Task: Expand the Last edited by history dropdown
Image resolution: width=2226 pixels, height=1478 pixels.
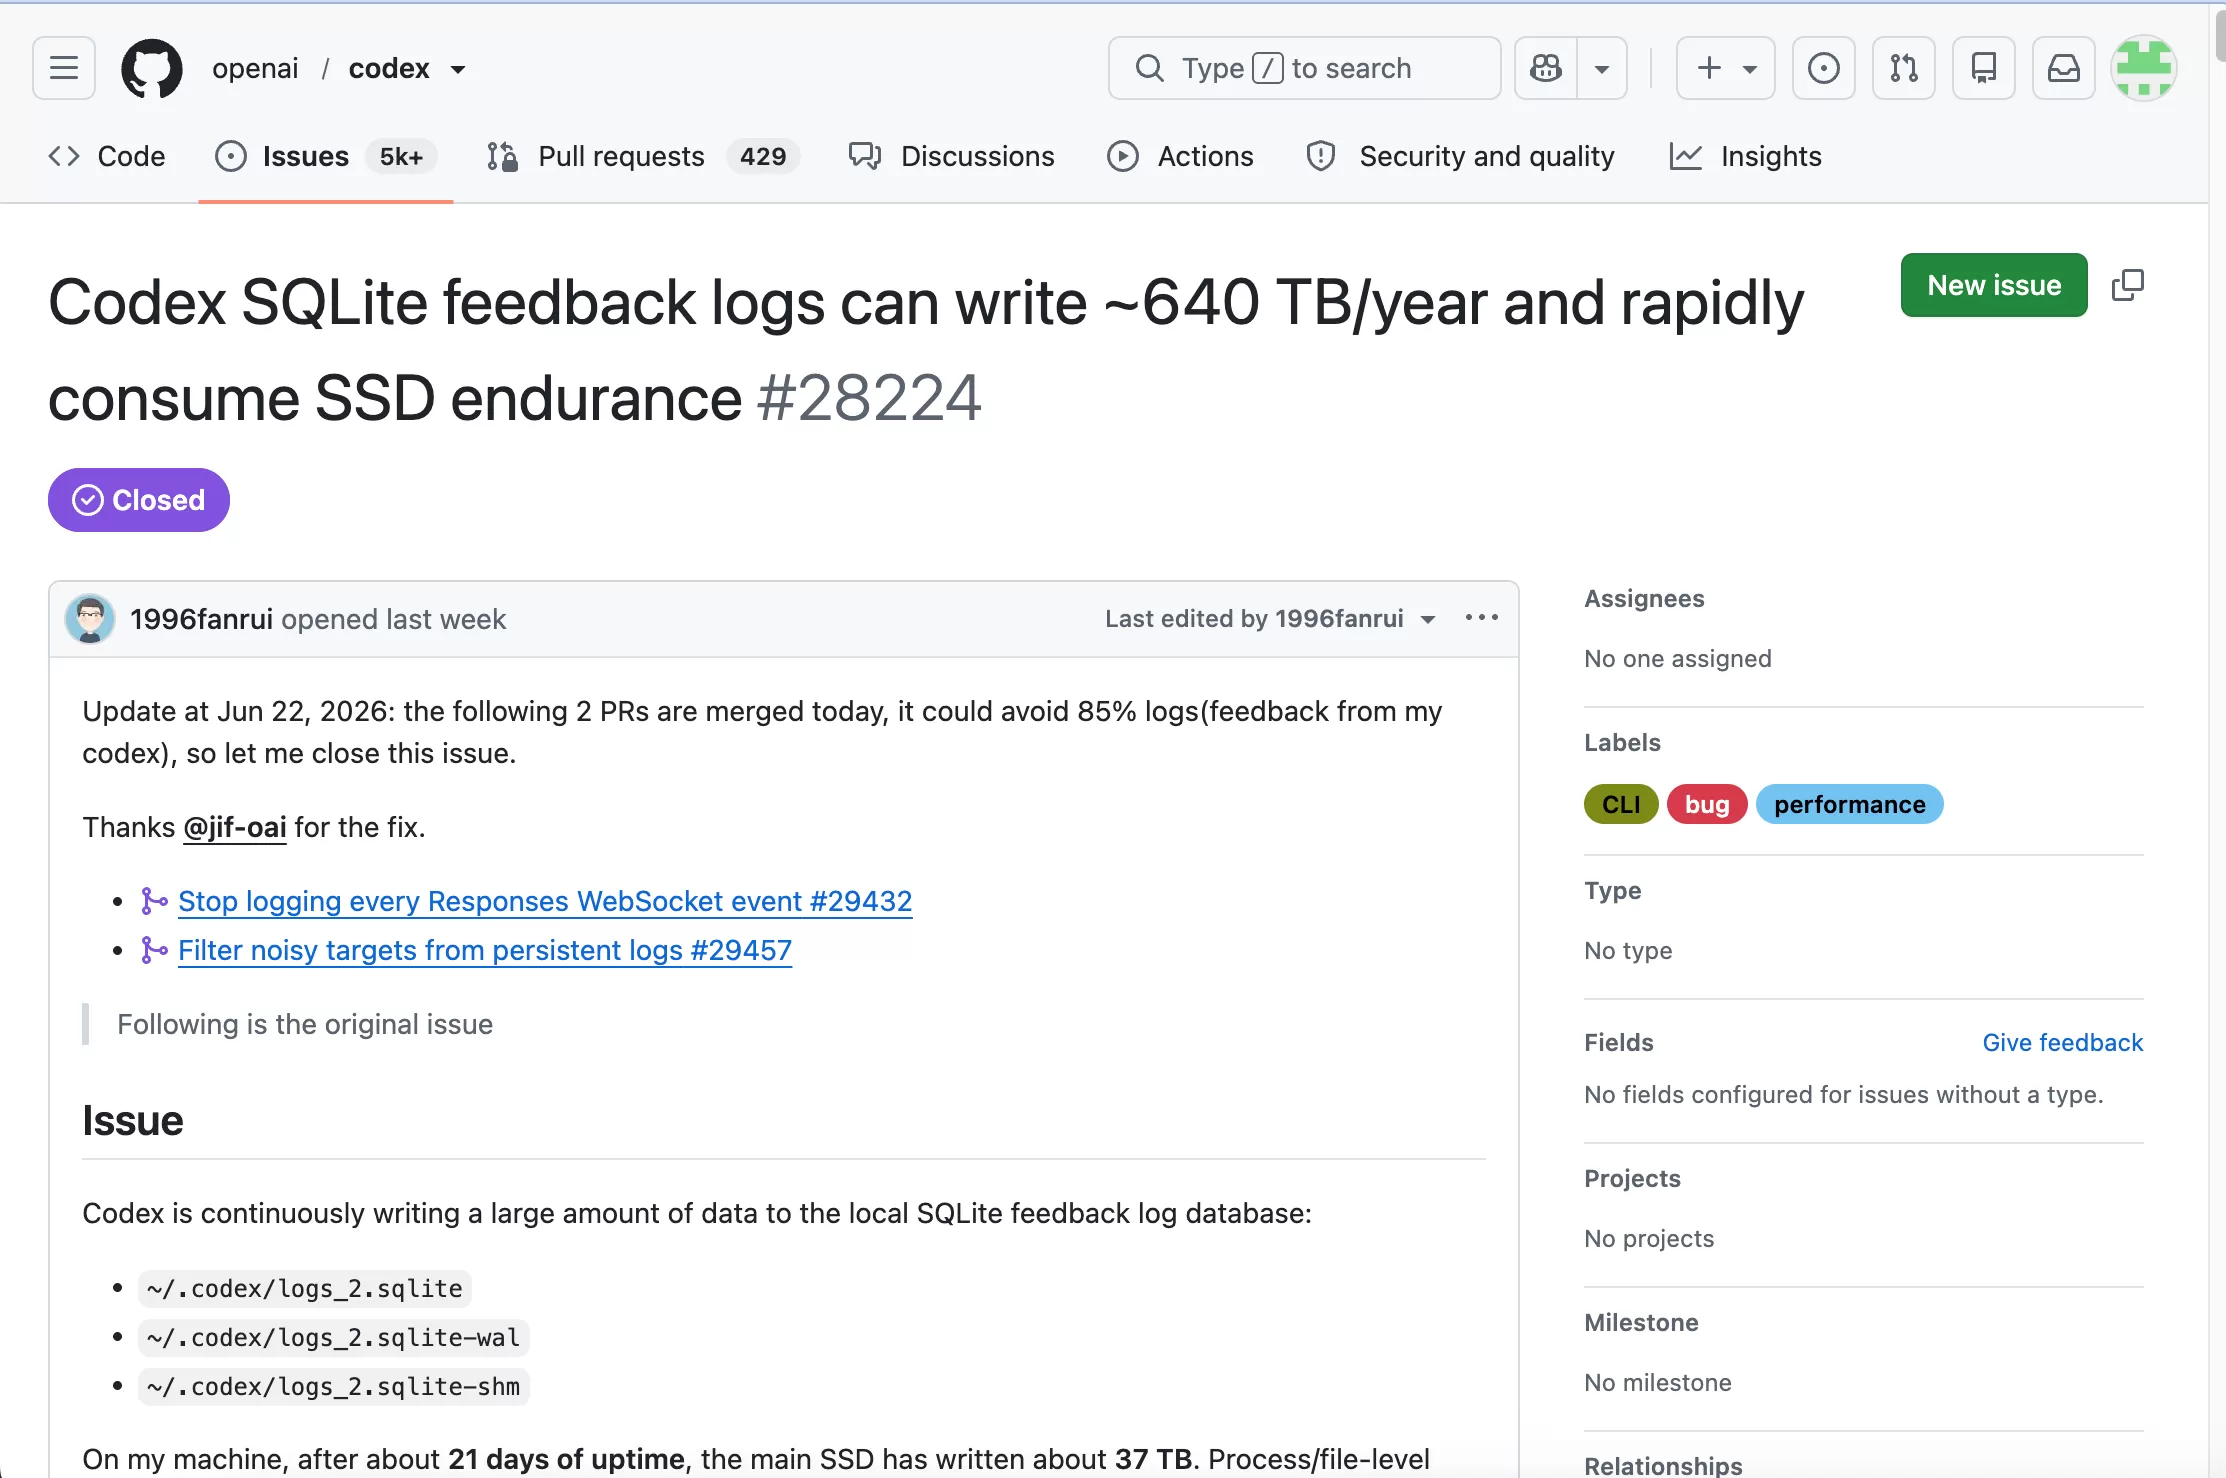Action: [1271, 619]
